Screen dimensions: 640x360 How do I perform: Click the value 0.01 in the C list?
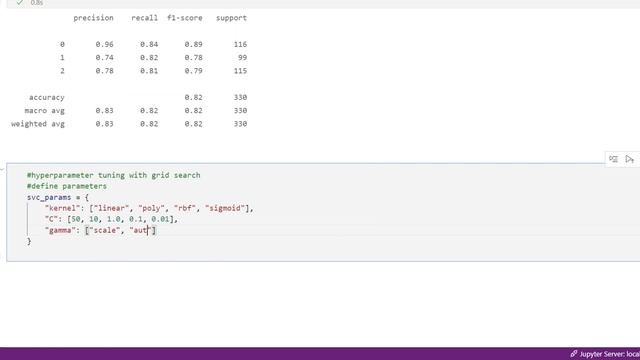[x=160, y=219]
